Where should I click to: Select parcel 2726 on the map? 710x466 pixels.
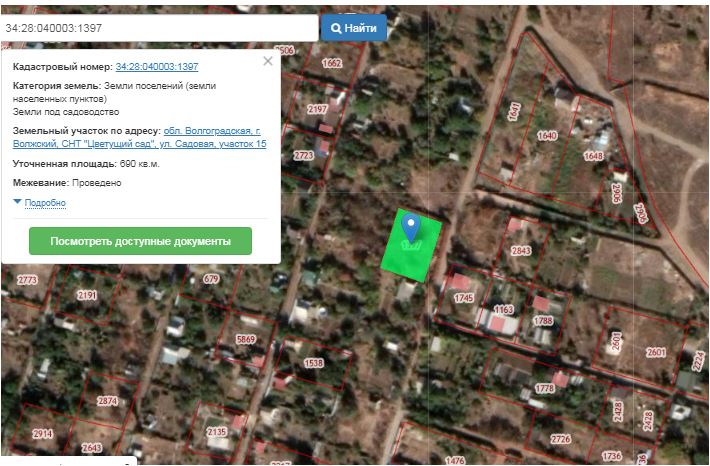[x=561, y=439]
